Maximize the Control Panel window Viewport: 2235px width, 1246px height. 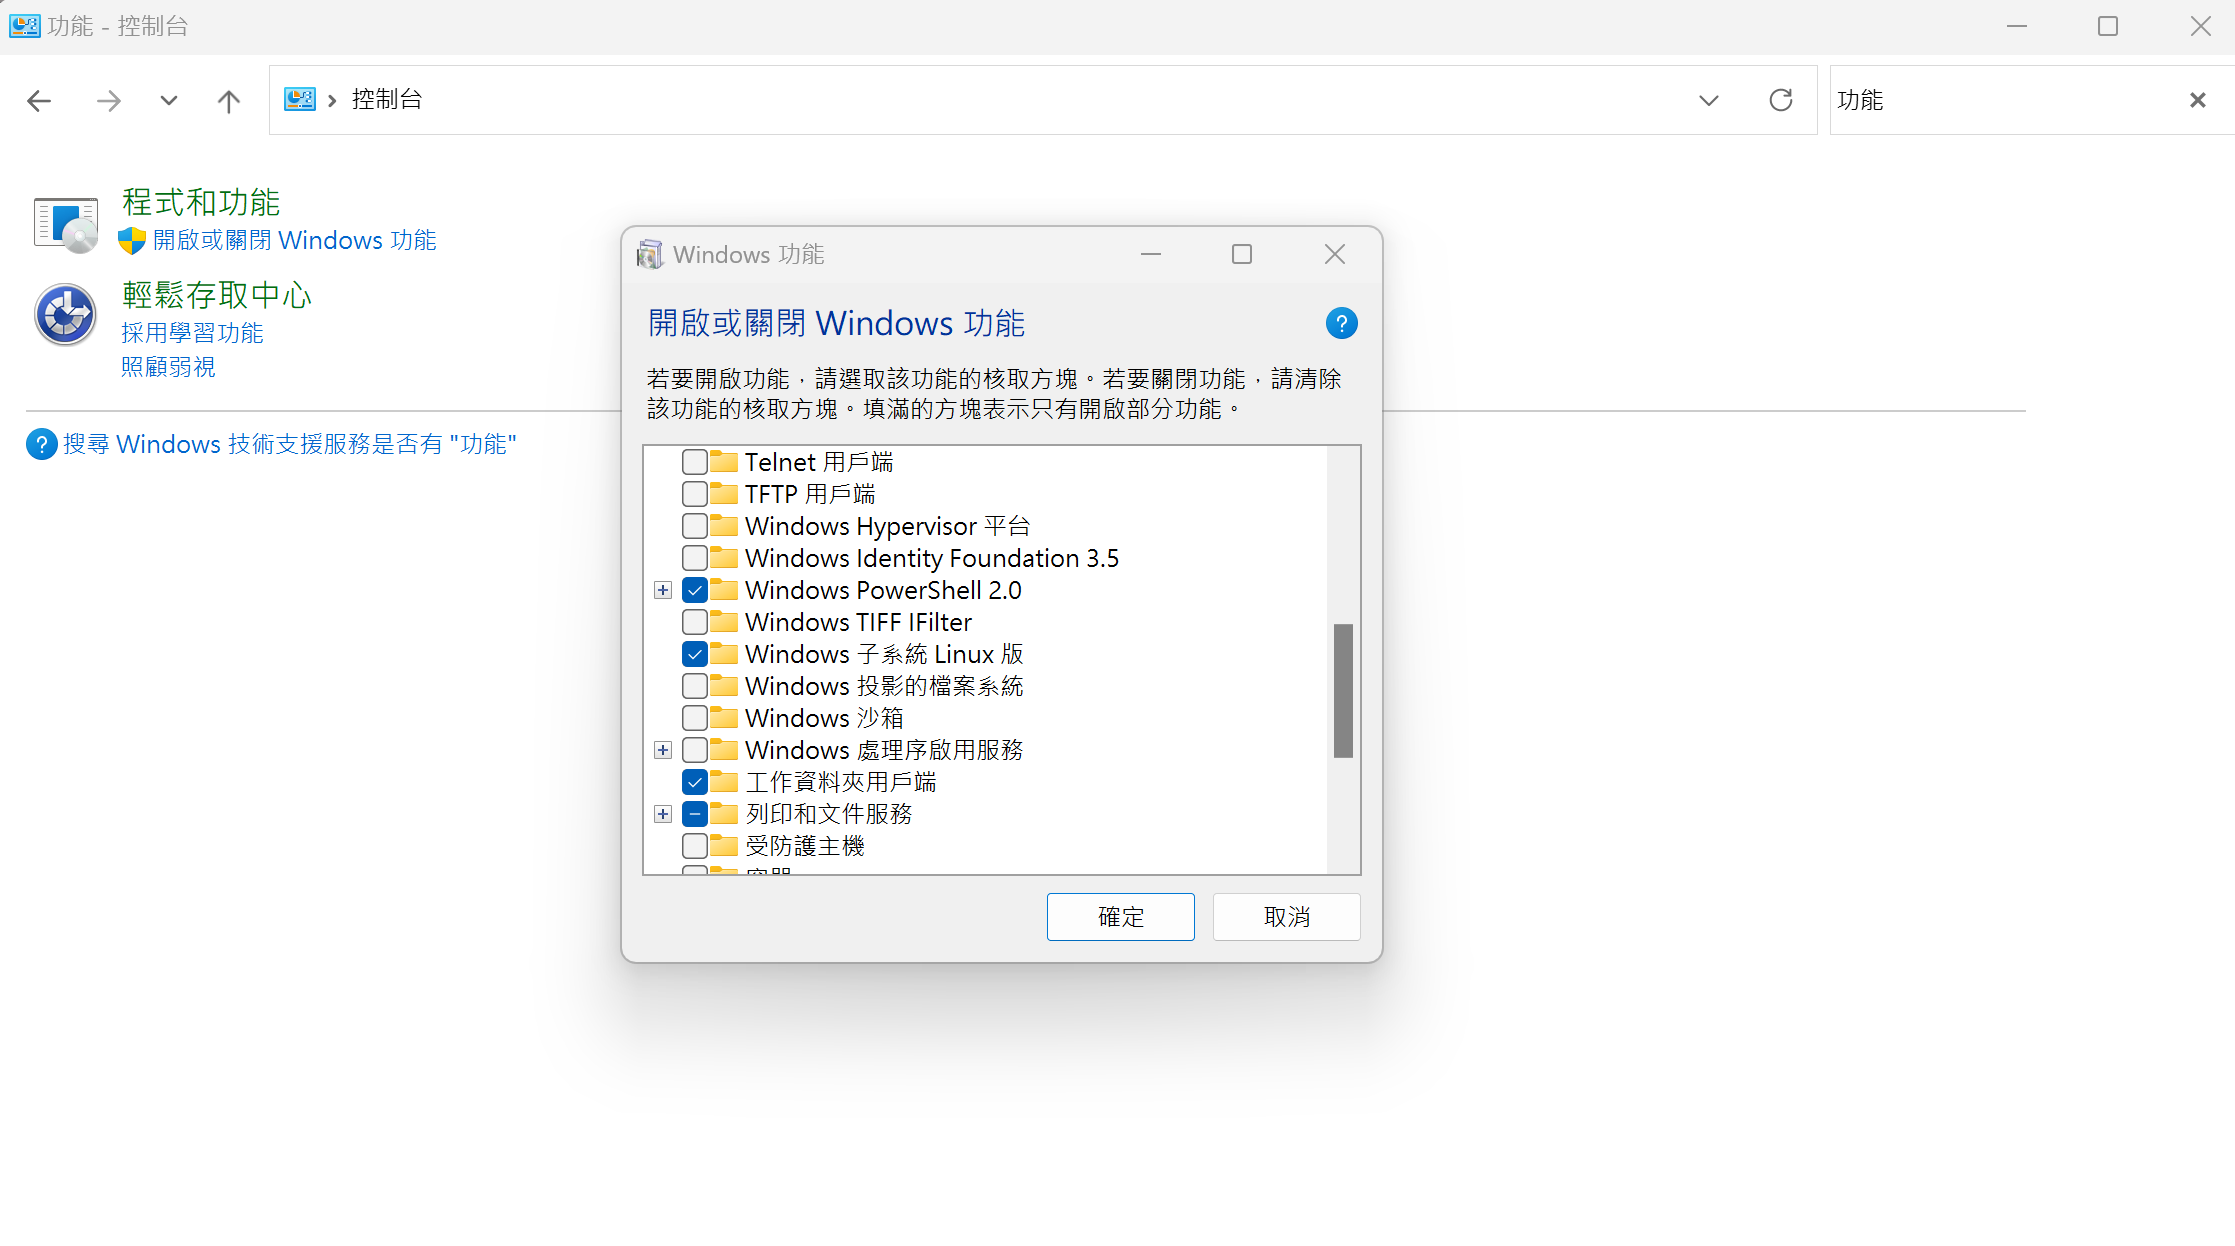(2108, 26)
